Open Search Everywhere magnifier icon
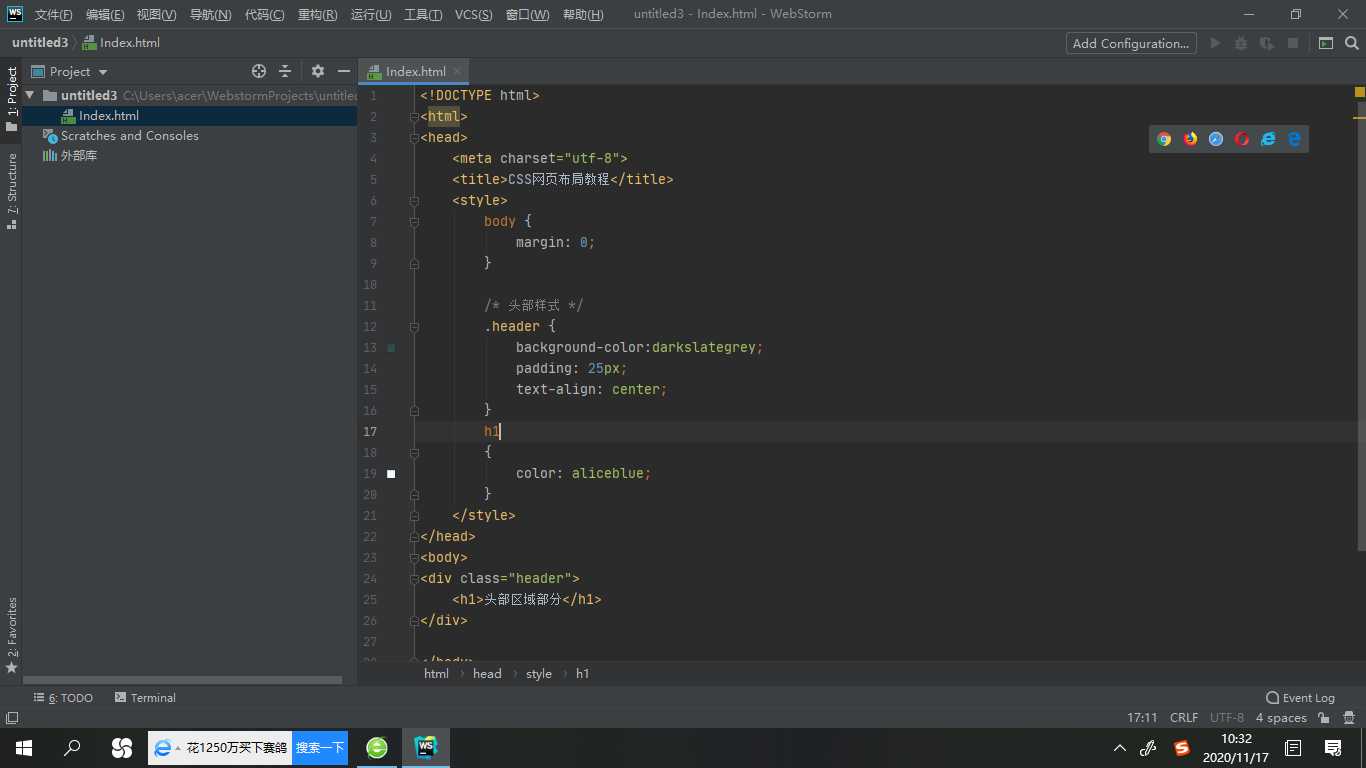Screen dimensions: 1366x768 (x=1352, y=43)
